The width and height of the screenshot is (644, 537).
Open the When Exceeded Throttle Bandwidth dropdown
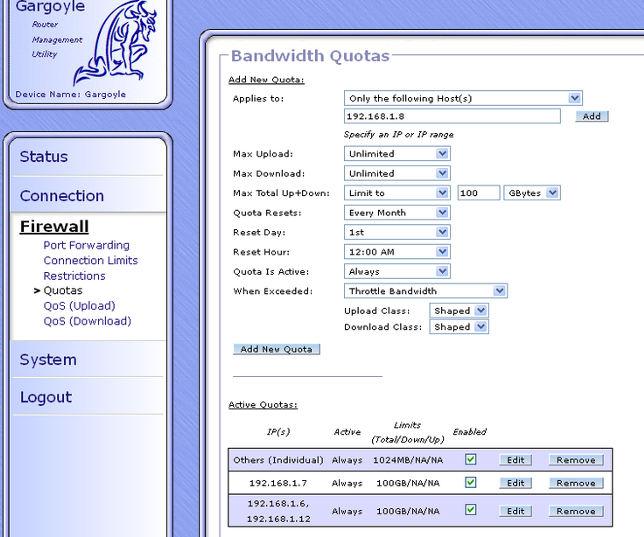point(426,291)
